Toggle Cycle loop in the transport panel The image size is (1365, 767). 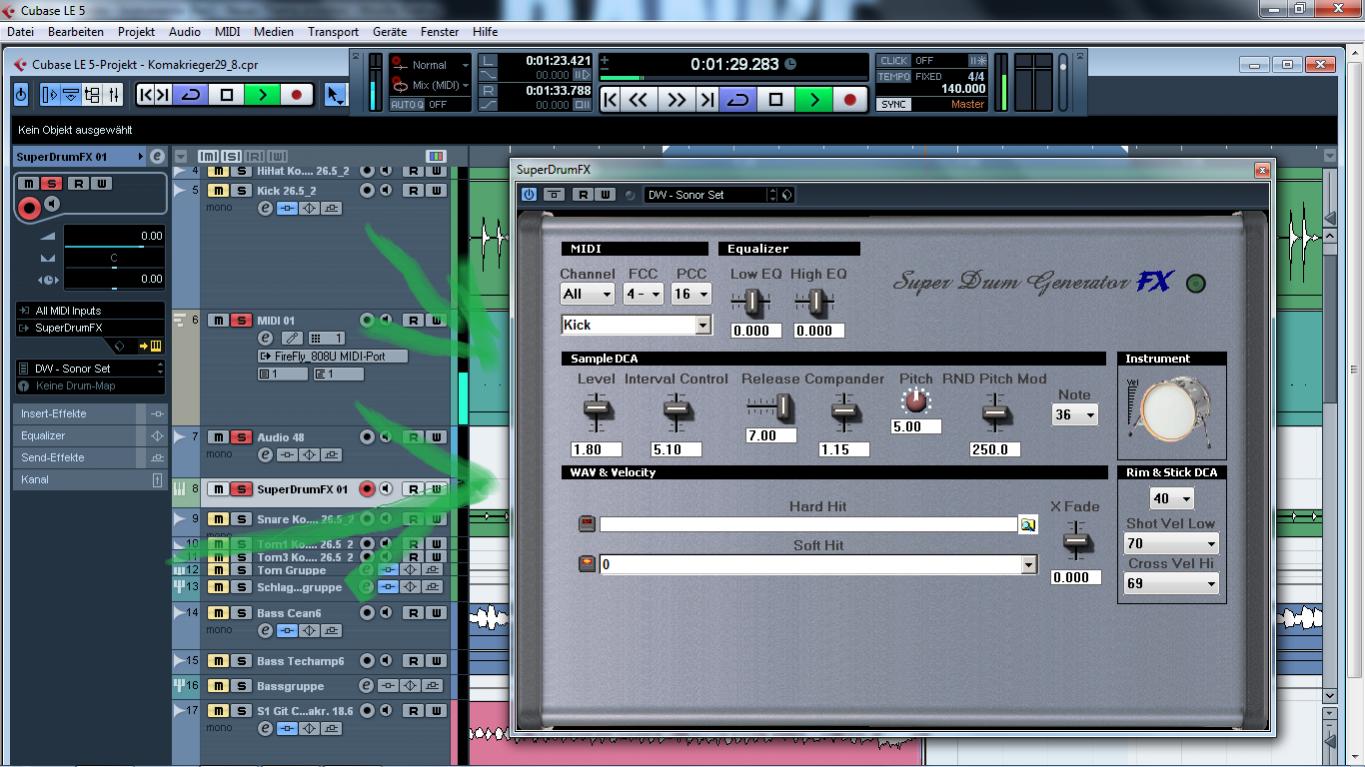pos(739,99)
